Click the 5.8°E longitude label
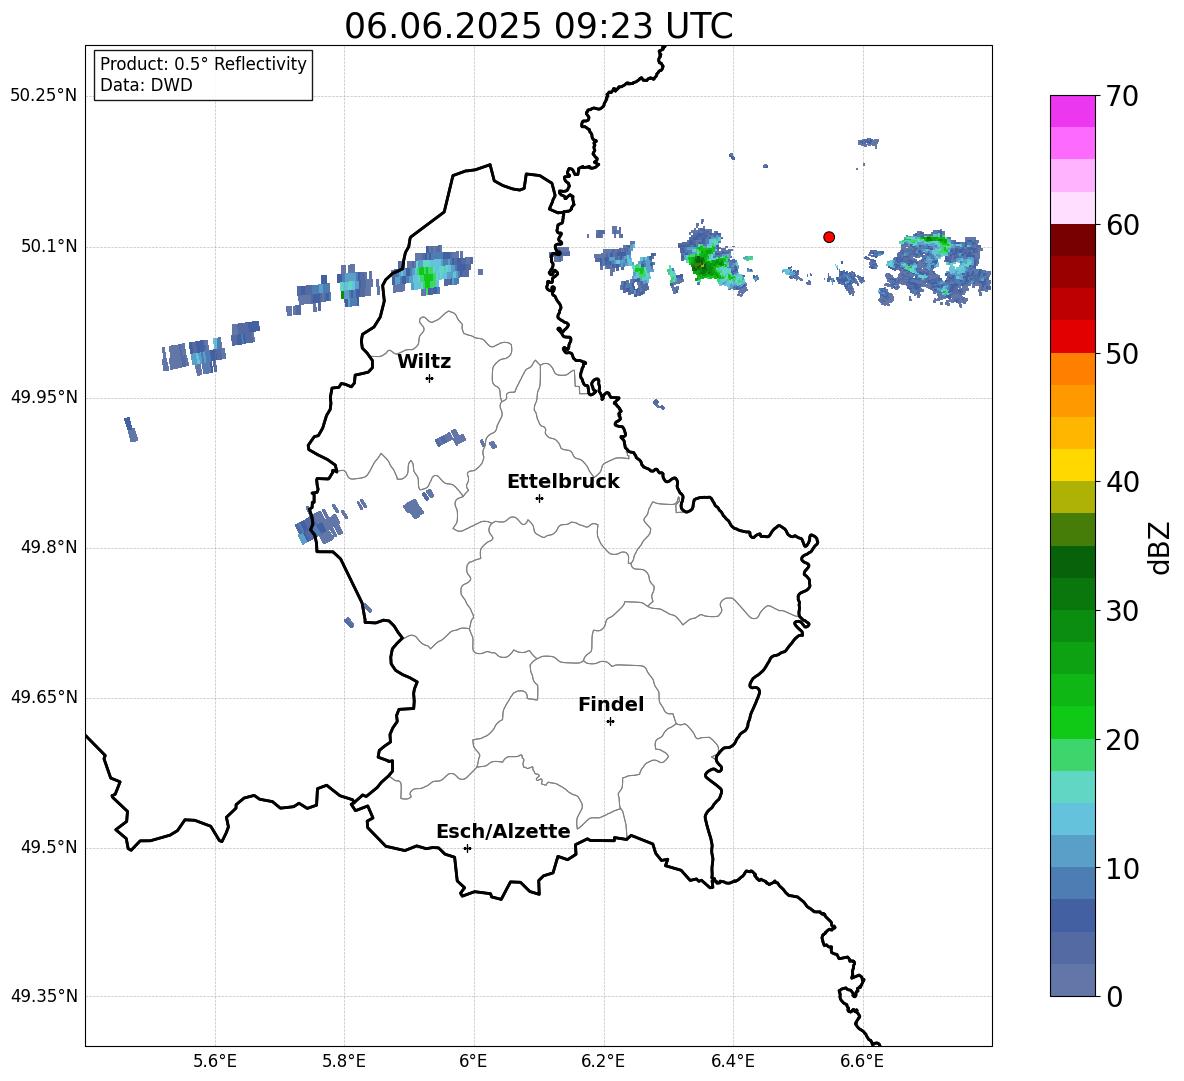 pos(344,1061)
